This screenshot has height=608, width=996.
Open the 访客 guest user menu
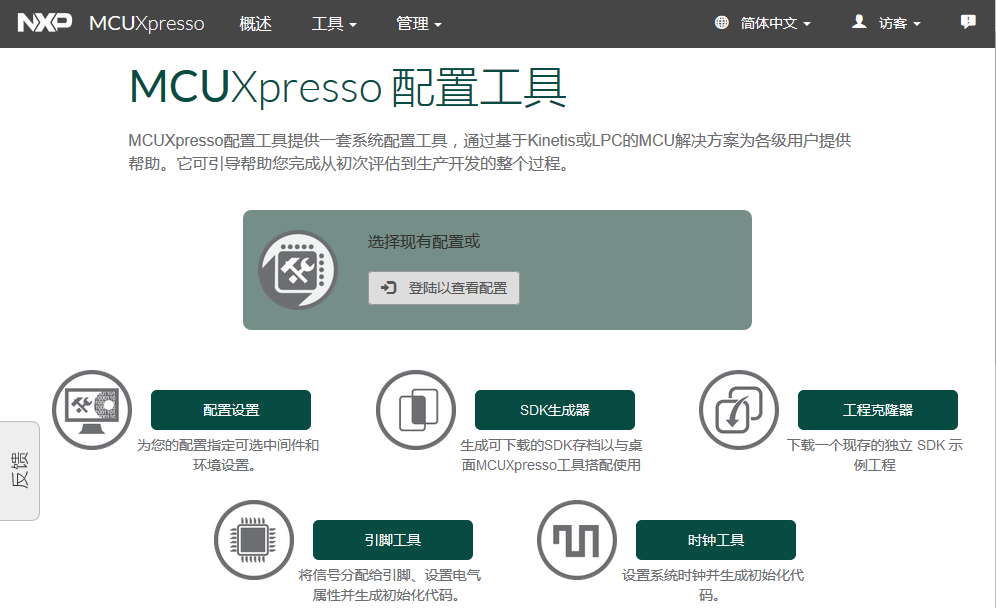[899, 24]
